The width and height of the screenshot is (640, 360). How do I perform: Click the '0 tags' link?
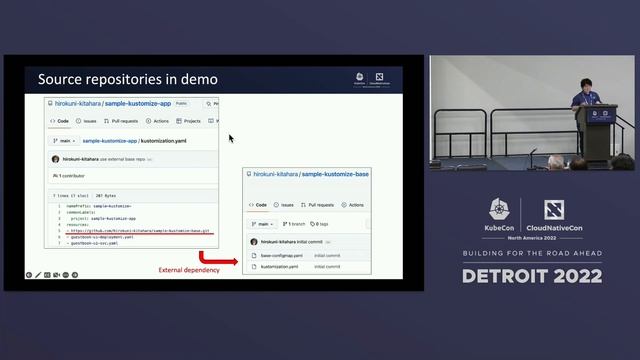(319, 224)
